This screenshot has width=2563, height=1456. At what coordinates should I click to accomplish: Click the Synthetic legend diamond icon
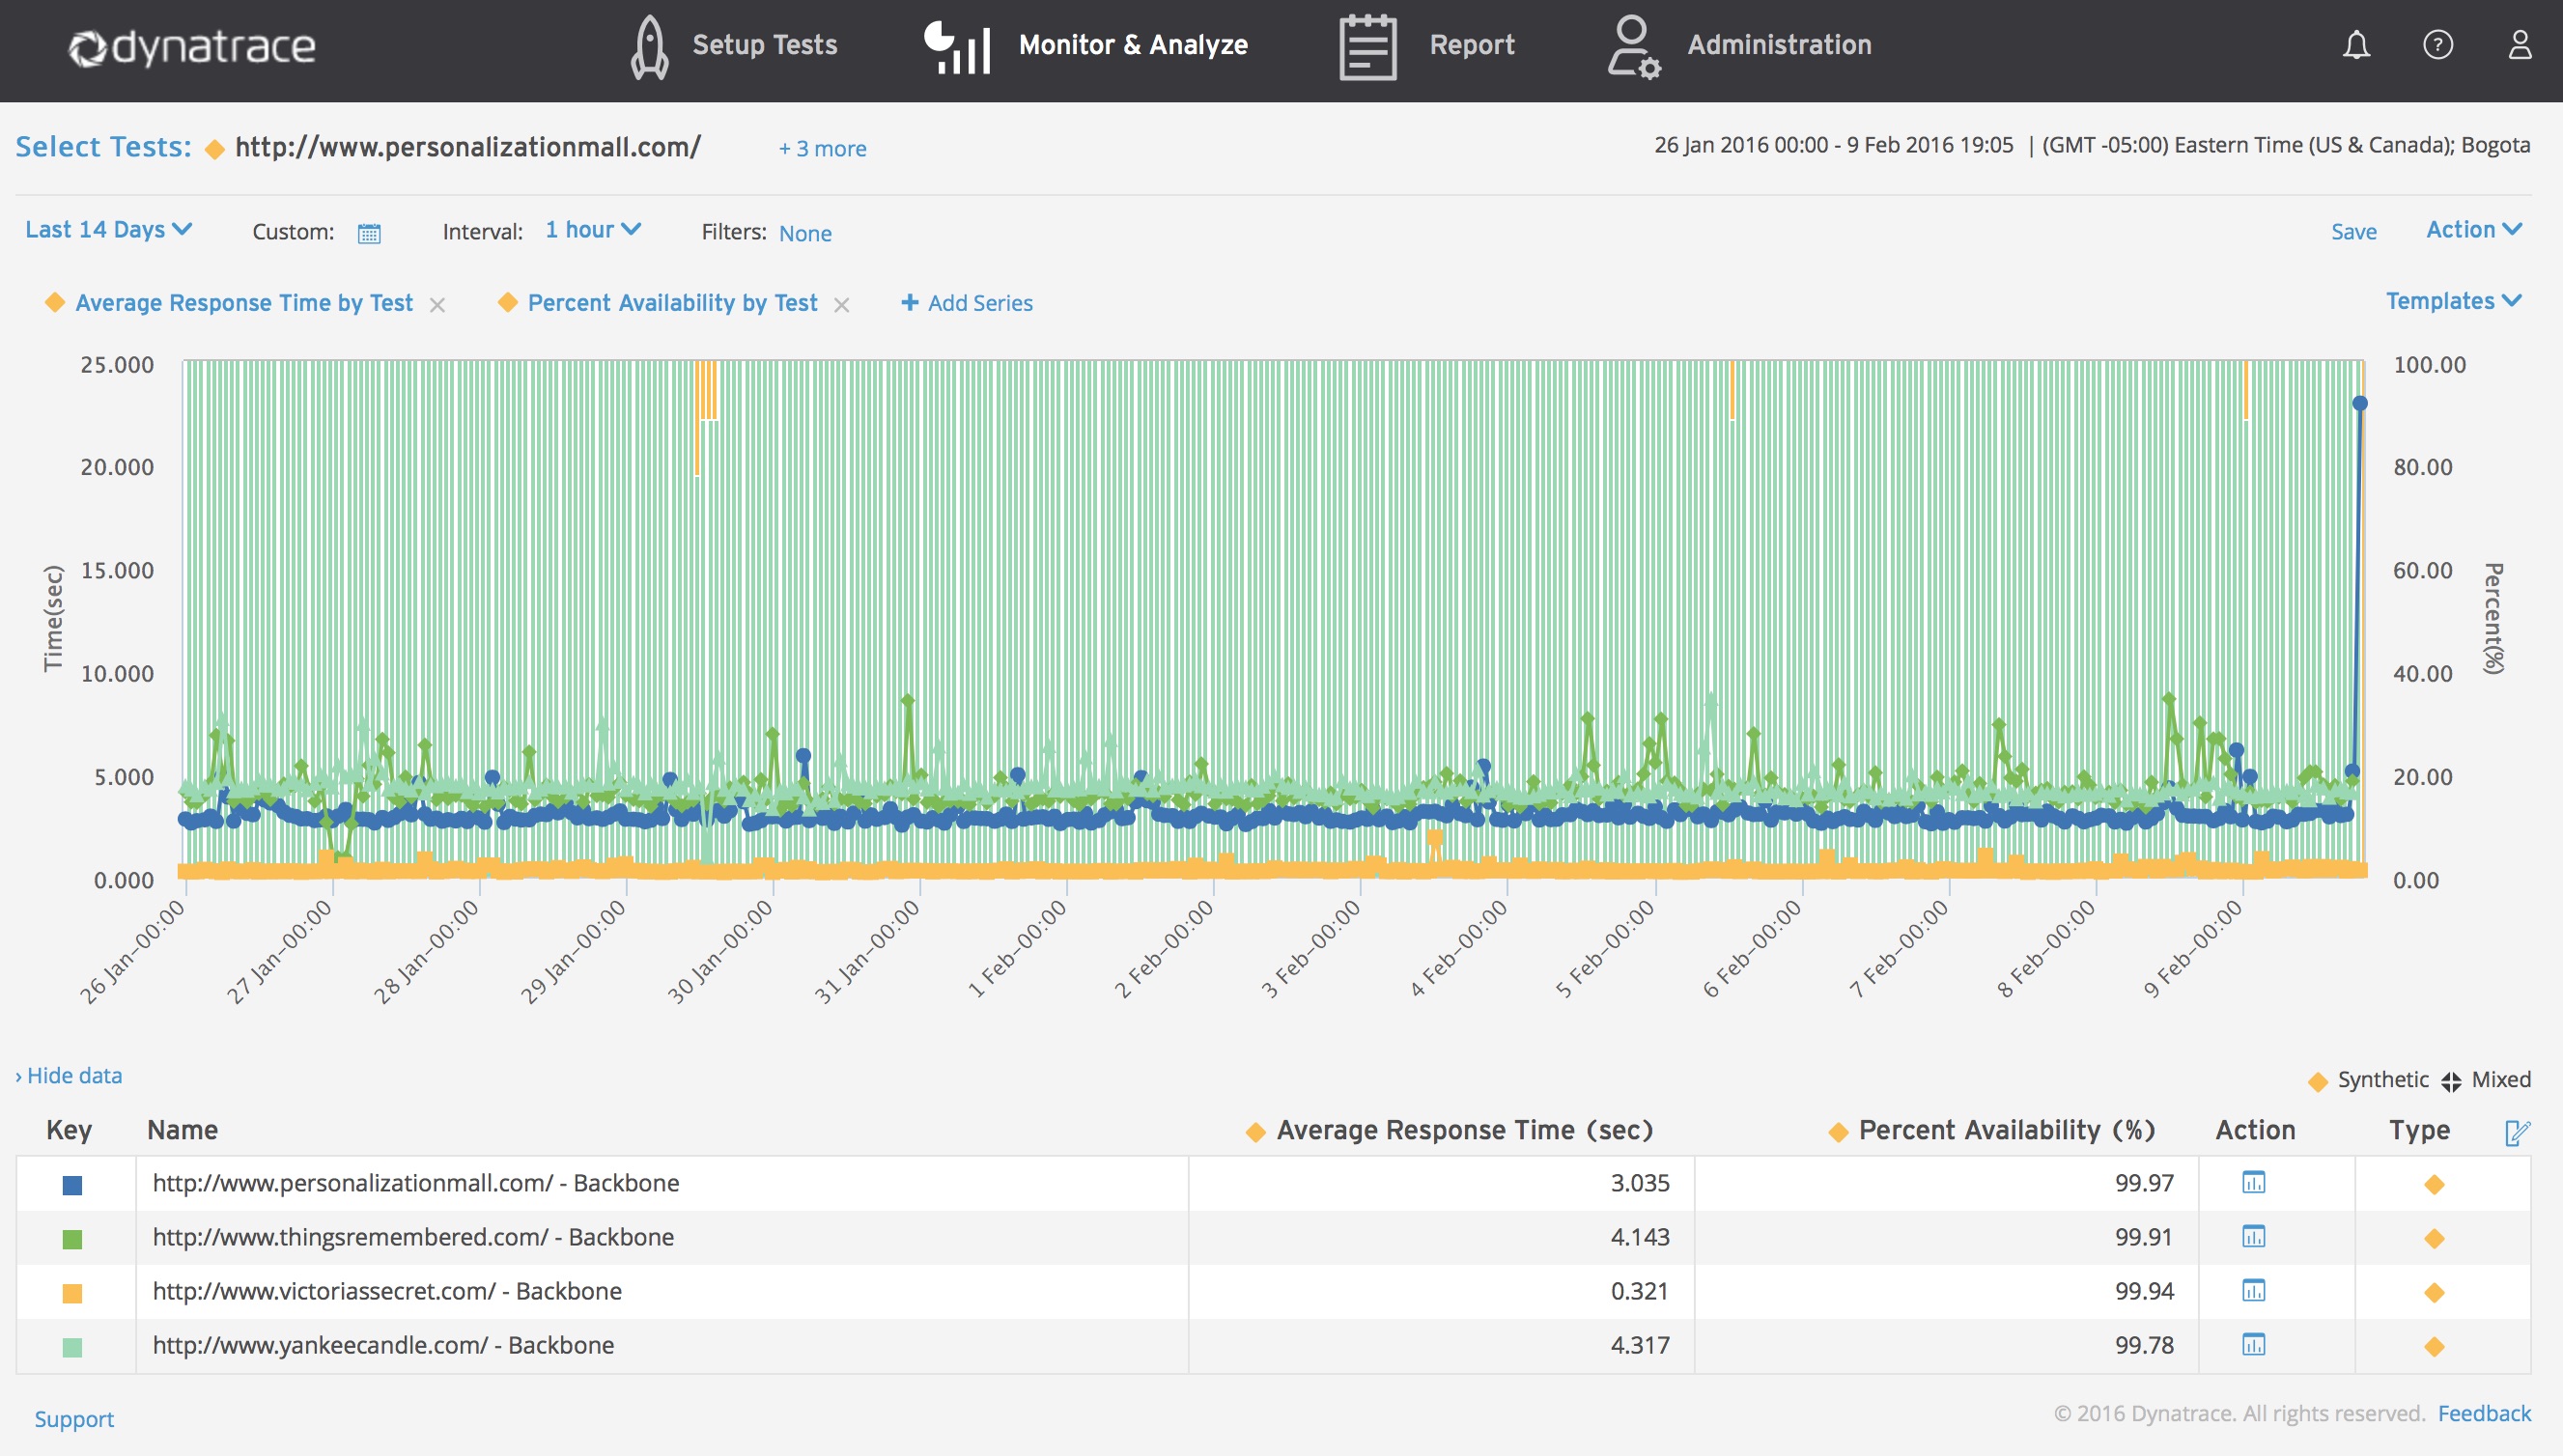tap(2317, 1082)
